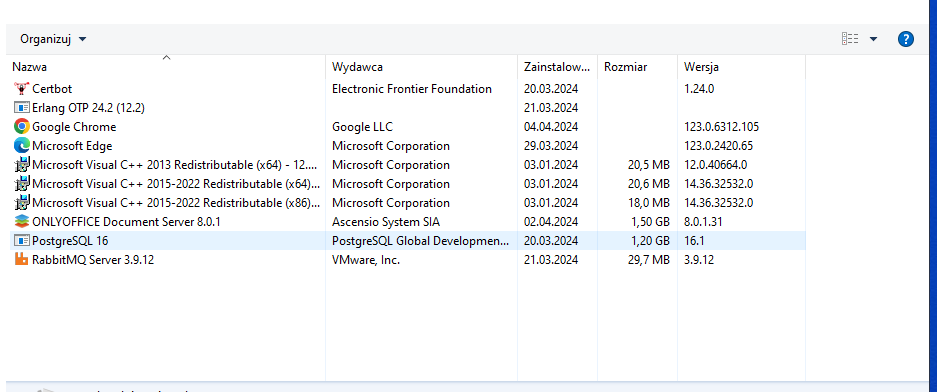Click the Erlang install date 21.03.2024
The height and width of the screenshot is (392, 937).
[x=551, y=108]
